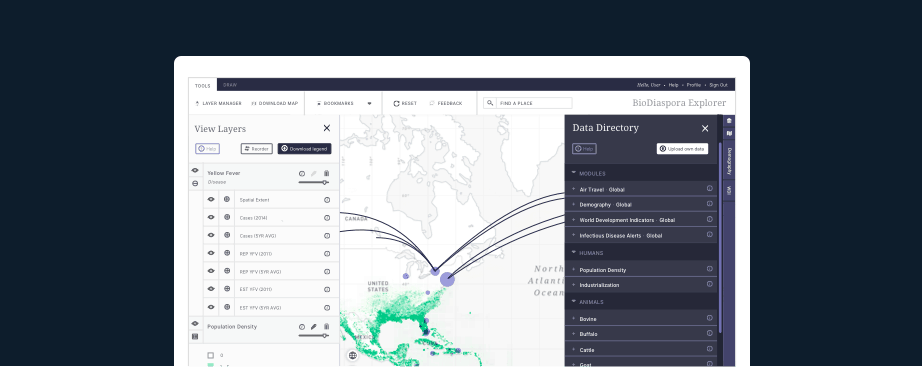Edit Population Density layer via pencil icon
Screen dimensions: 922x368
tap(313, 327)
